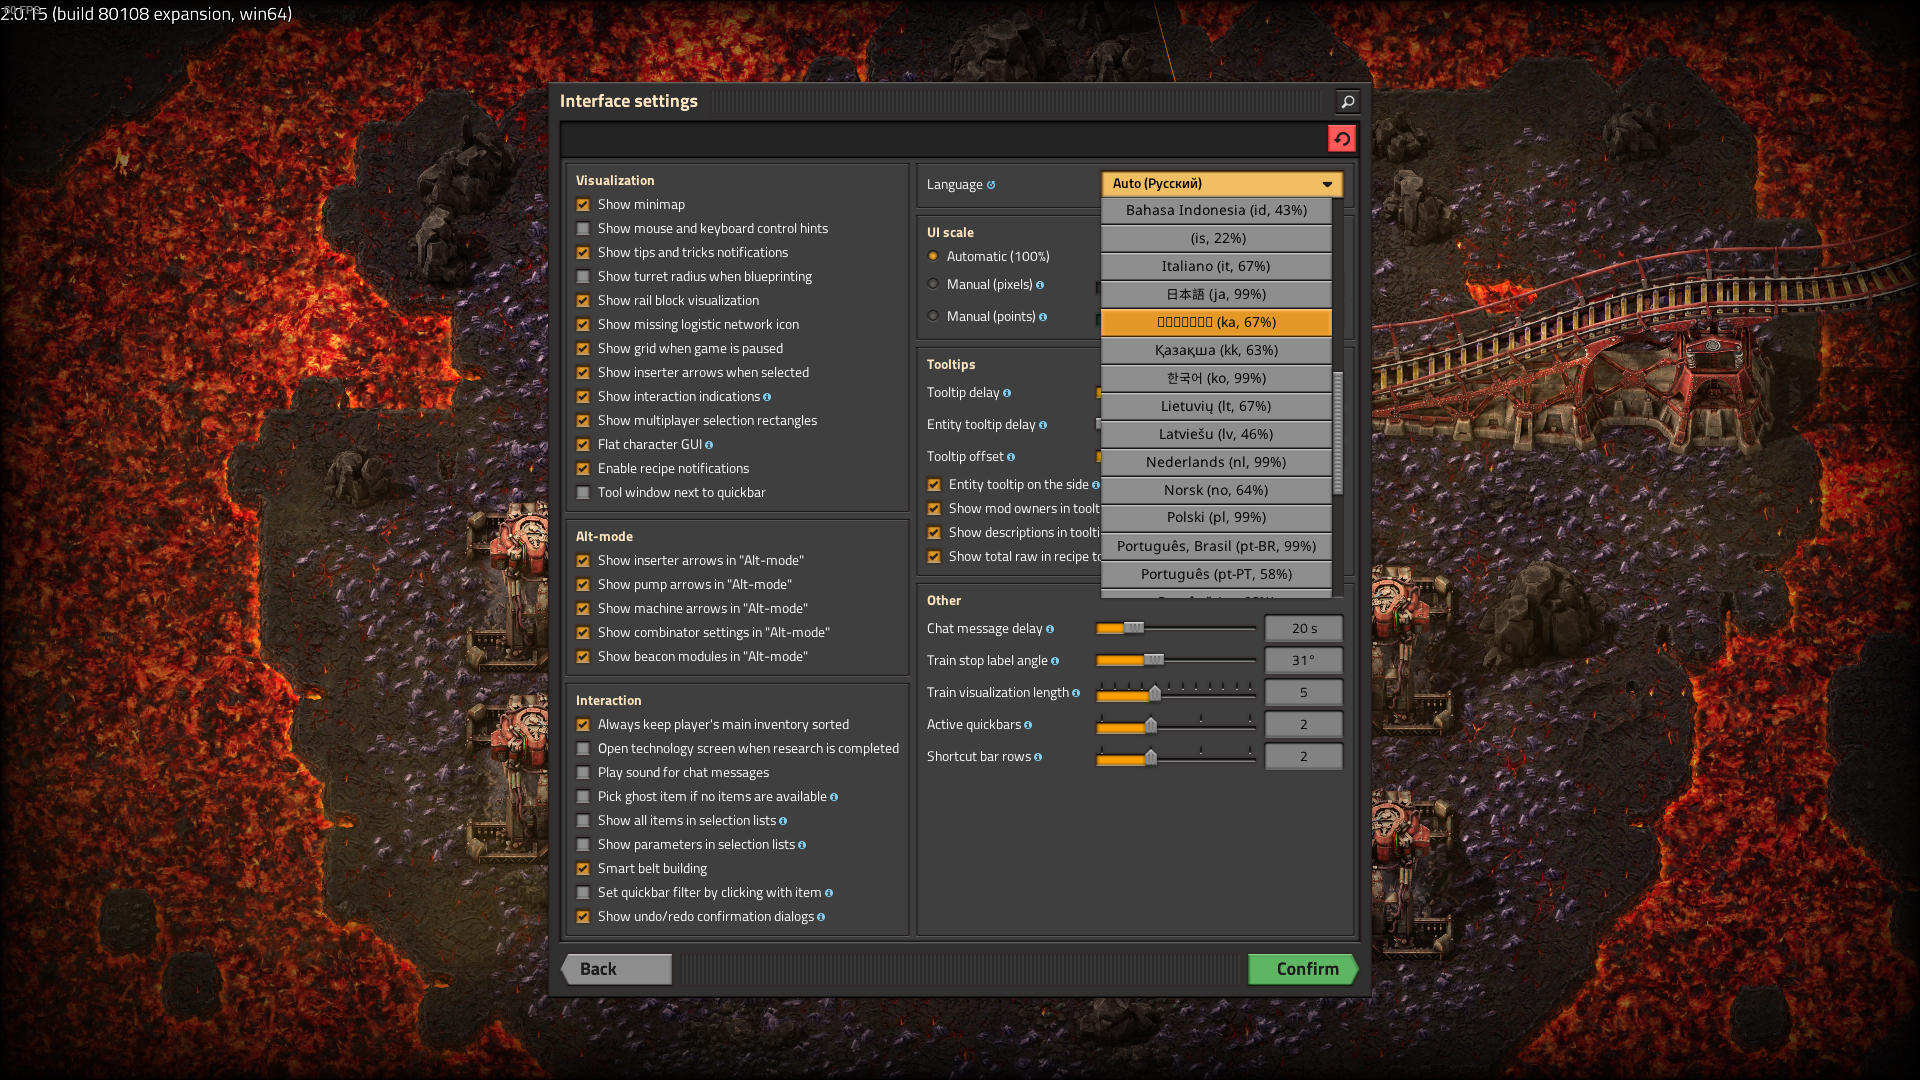Choose highlighted (ka, 67%) language entry
Image resolution: width=1920 pixels, height=1080 pixels.
[x=1216, y=322]
